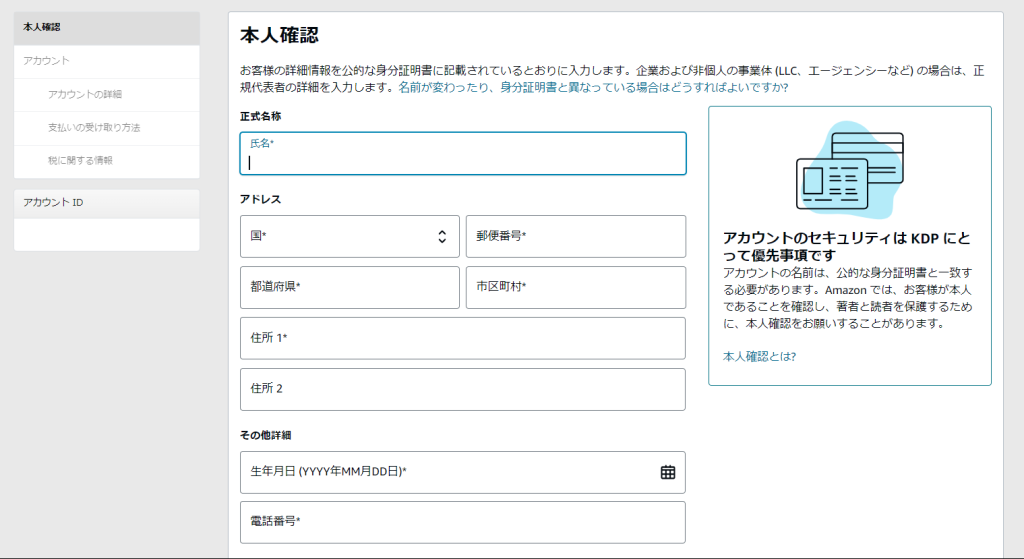Click the 本人確認とは? link
This screenshot has height=559, width=1024.
[759, 356]
